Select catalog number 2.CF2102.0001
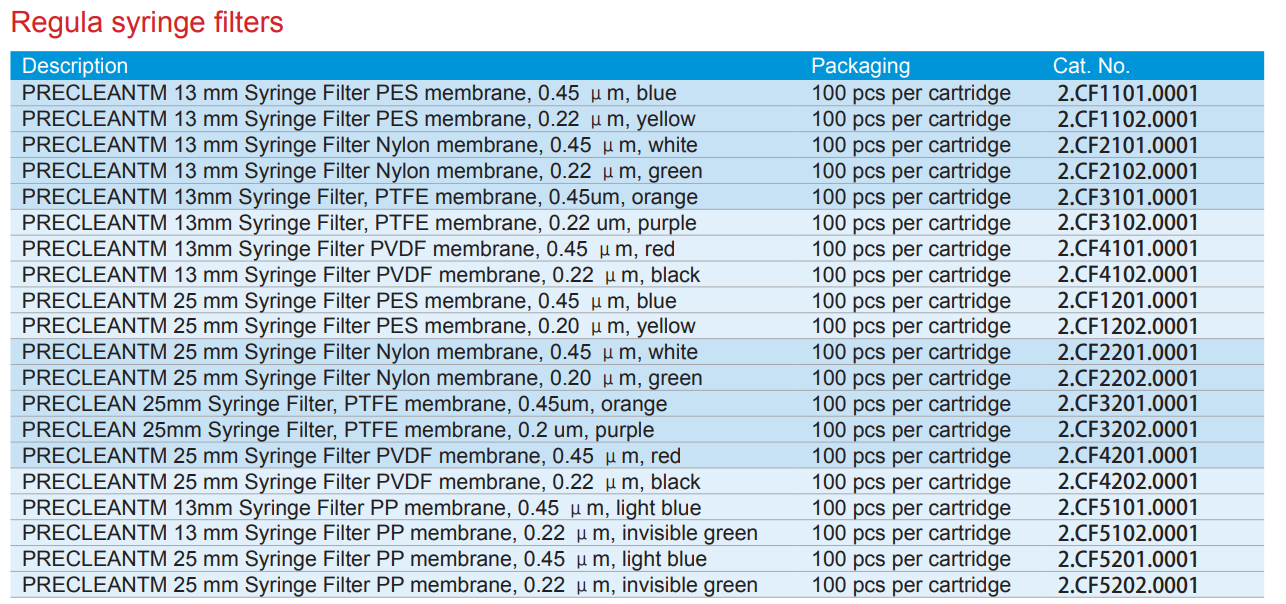The height and width of the screenshot is (604, 1286). [1127, 171]
